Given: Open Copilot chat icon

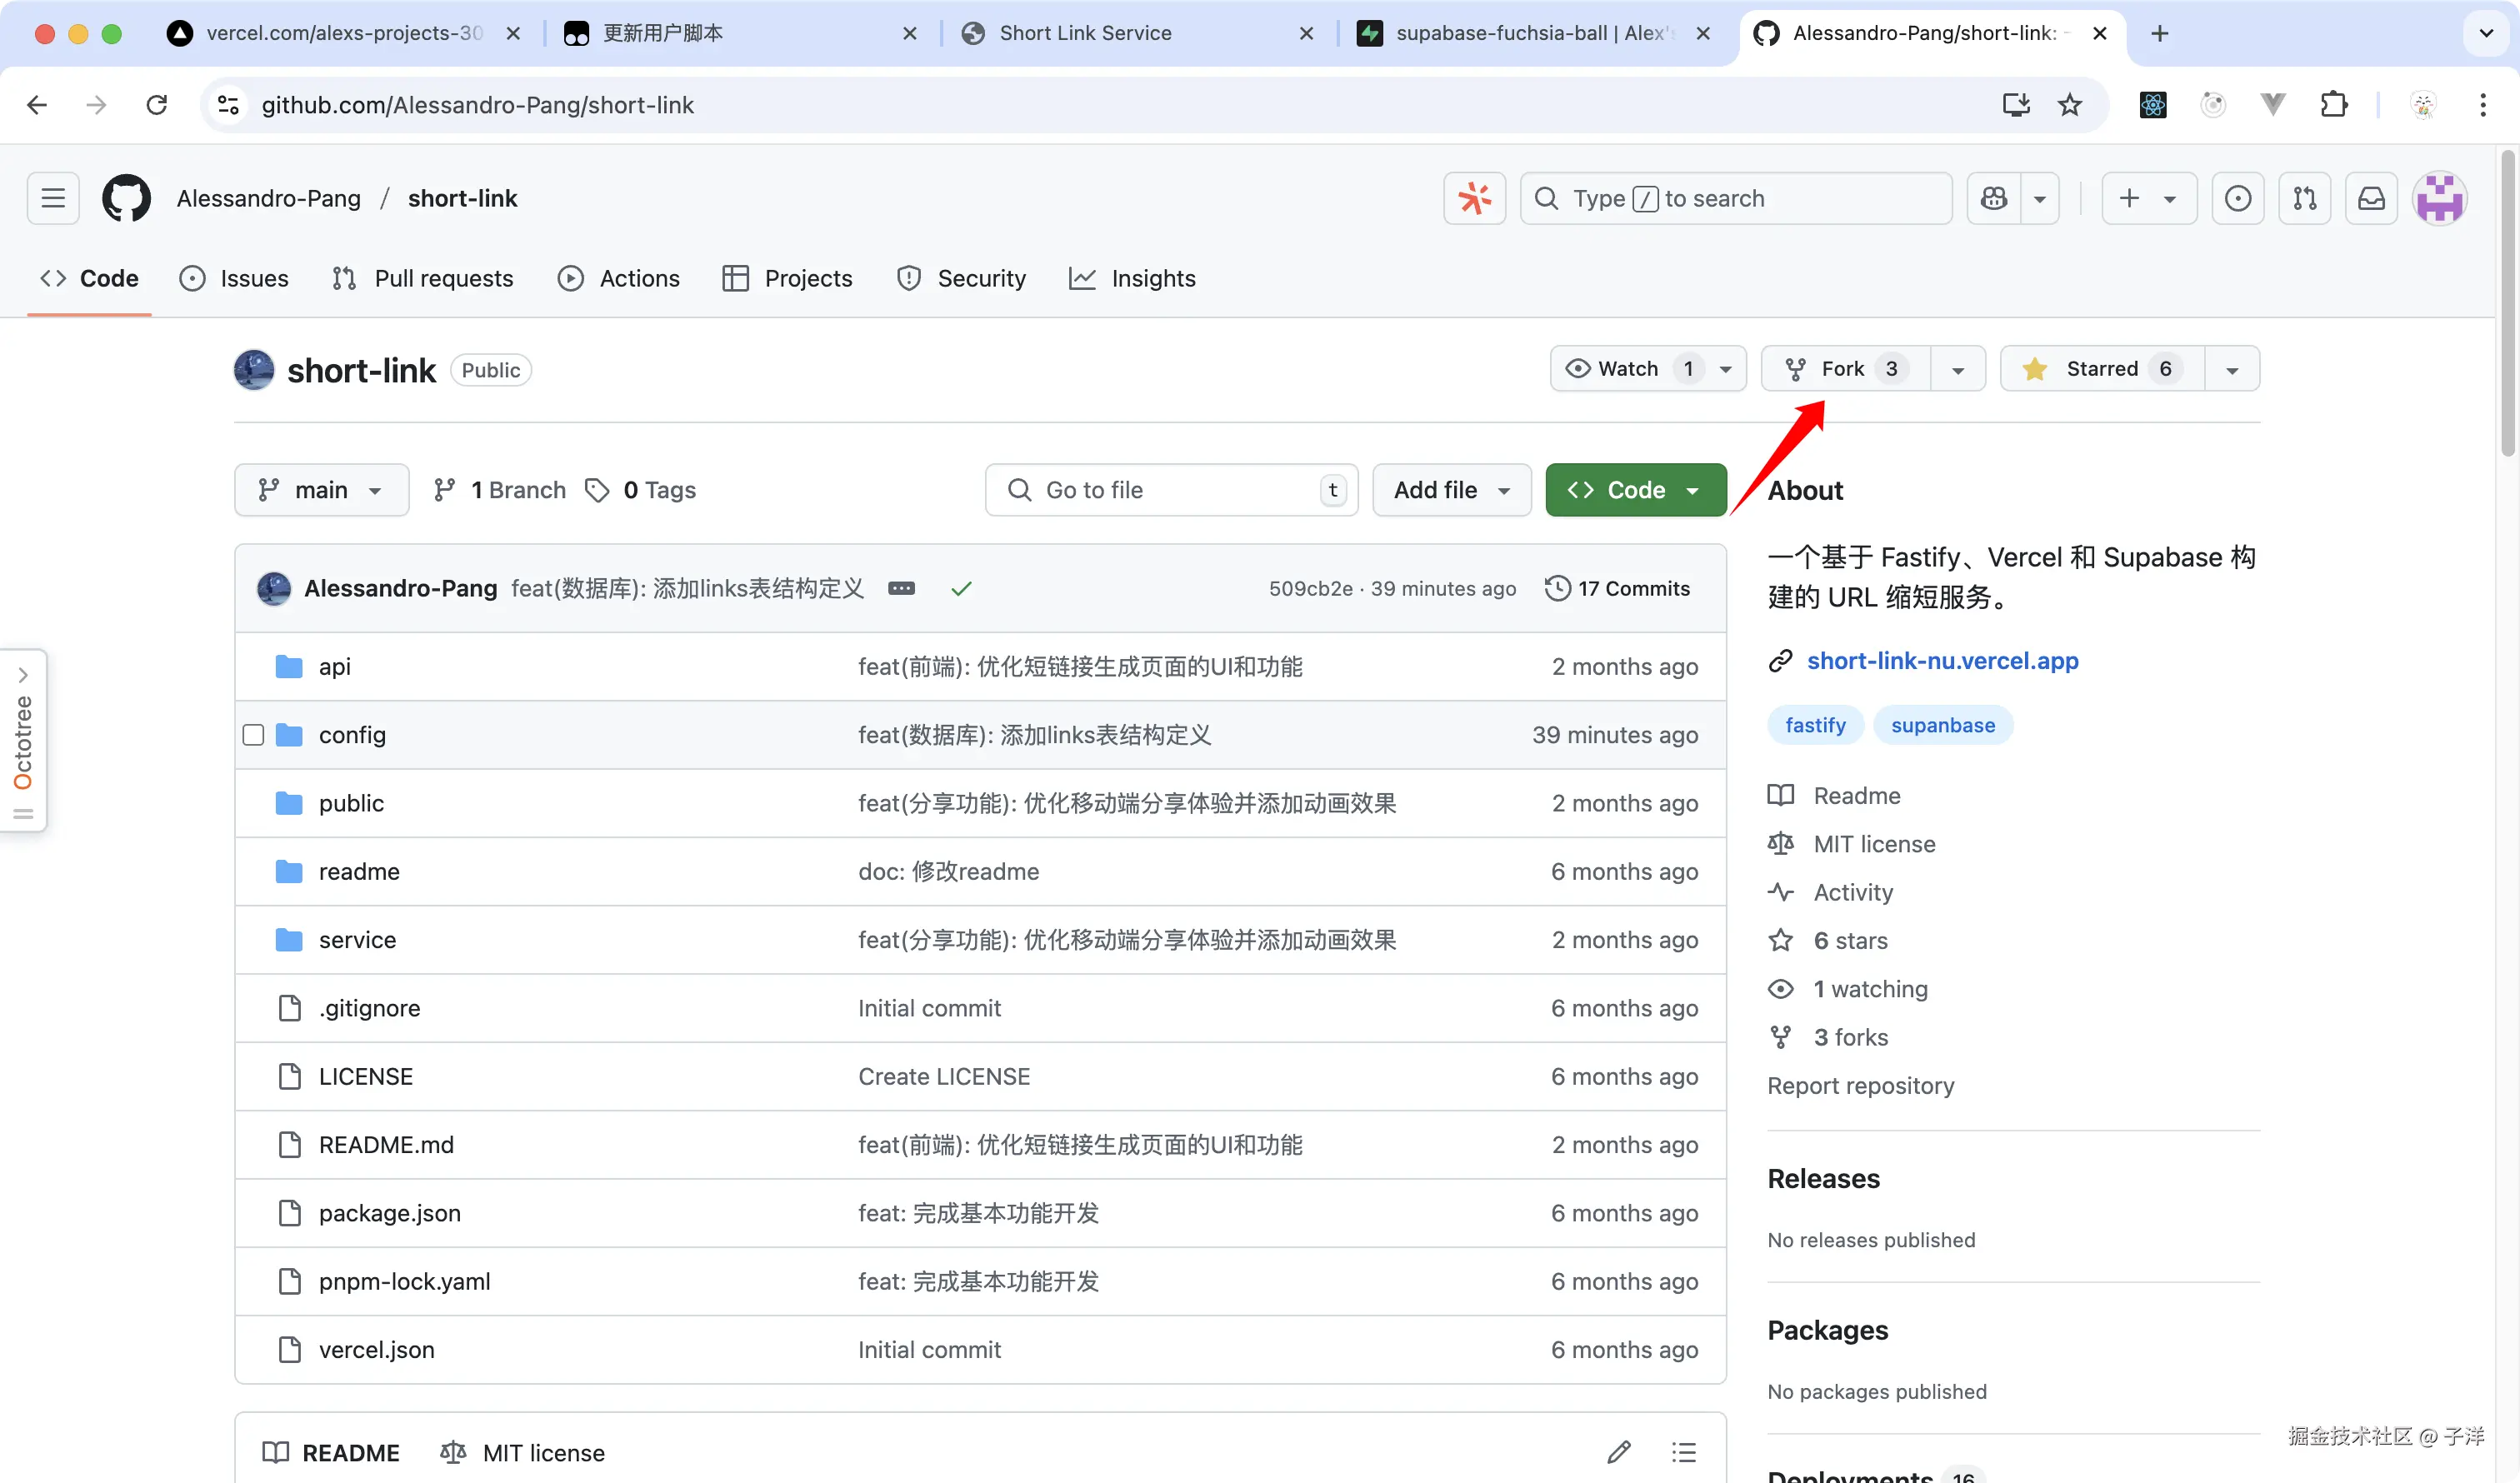Looking at the screenshot, I should point(1993,198).
